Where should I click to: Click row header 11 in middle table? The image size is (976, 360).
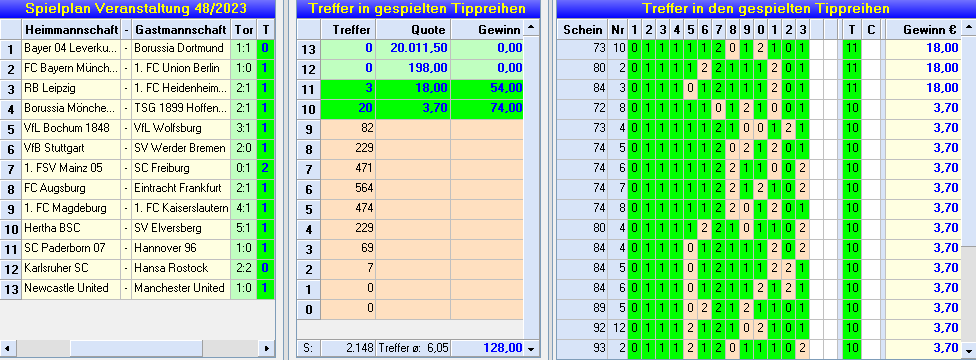309,88
